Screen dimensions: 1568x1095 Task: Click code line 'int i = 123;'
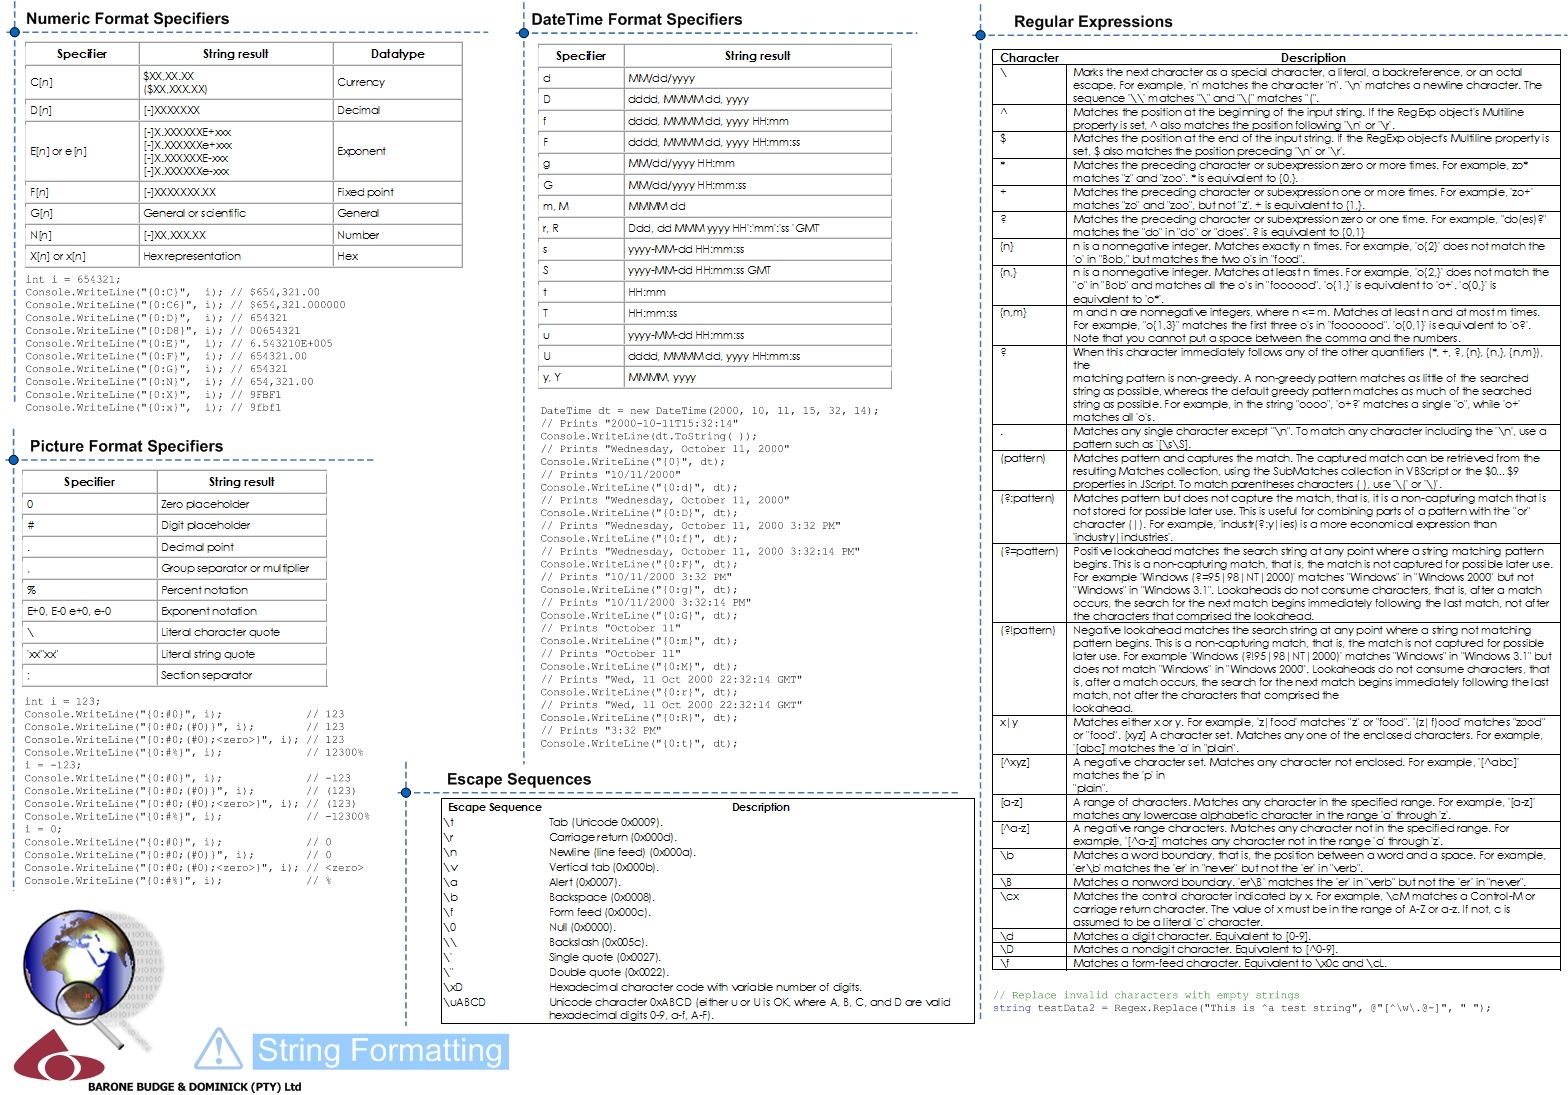[x=62, y=702]
